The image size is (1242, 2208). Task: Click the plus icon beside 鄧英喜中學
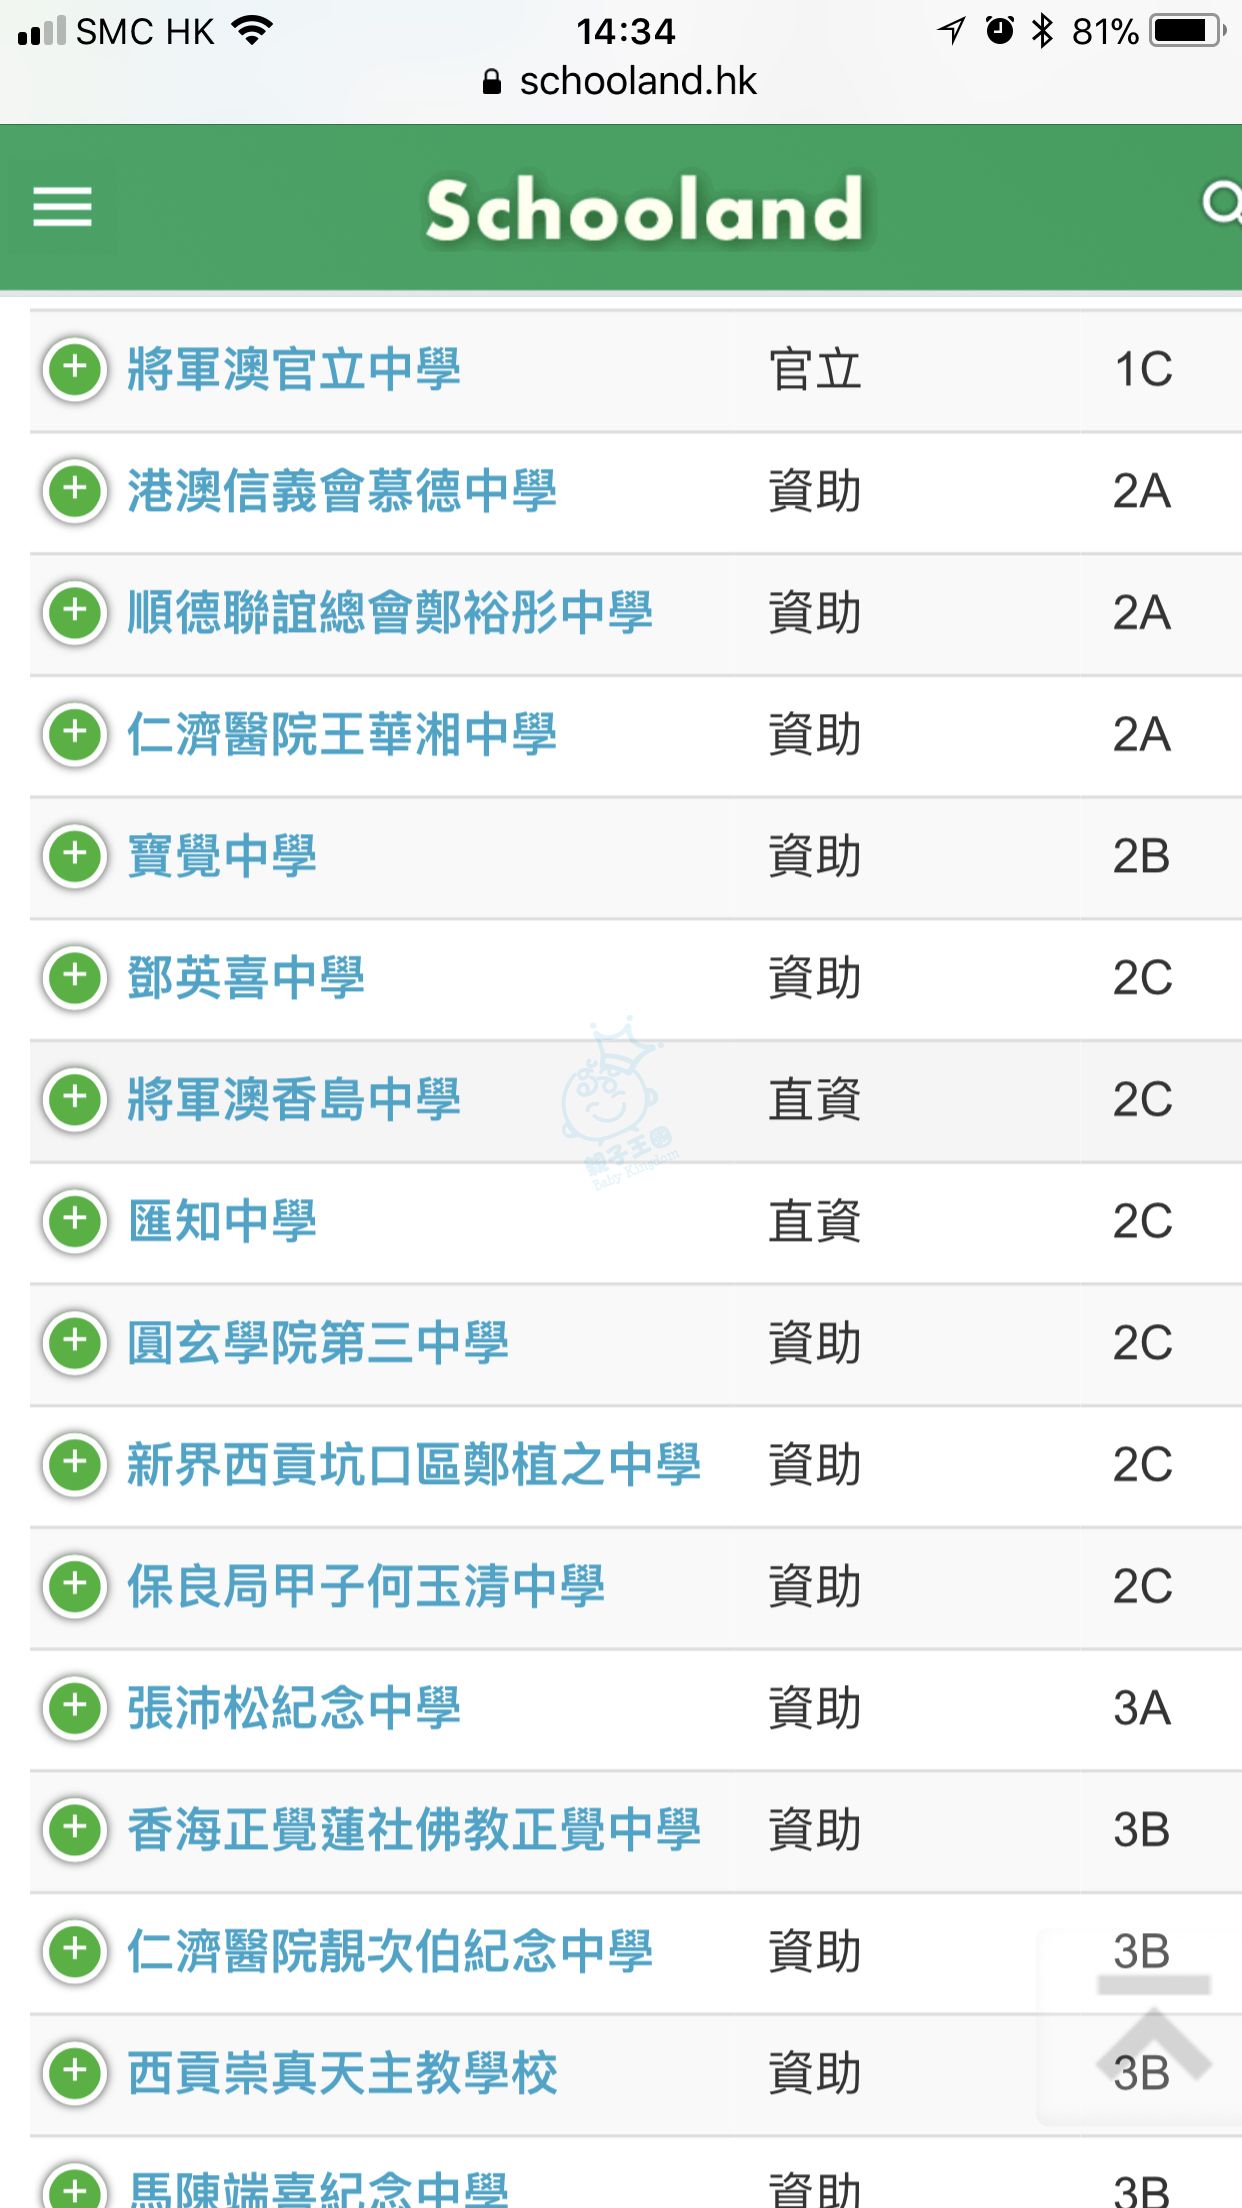pyautogui.click(x=75, y=977)
